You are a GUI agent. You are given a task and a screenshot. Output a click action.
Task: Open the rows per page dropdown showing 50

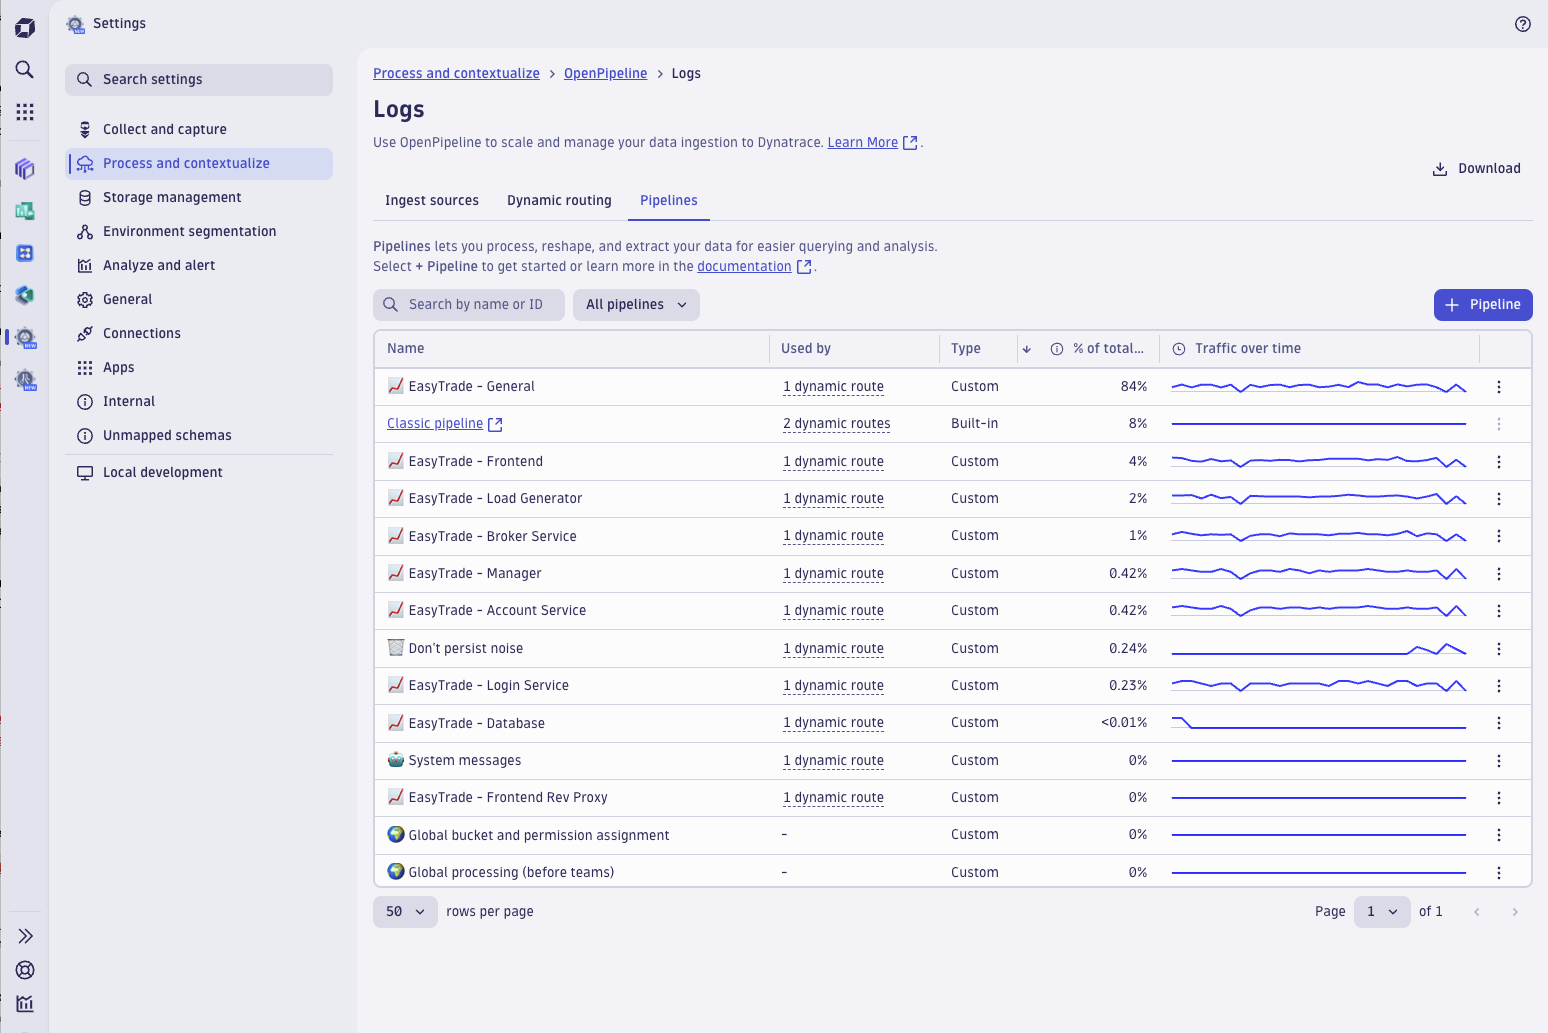coord(405,912)
